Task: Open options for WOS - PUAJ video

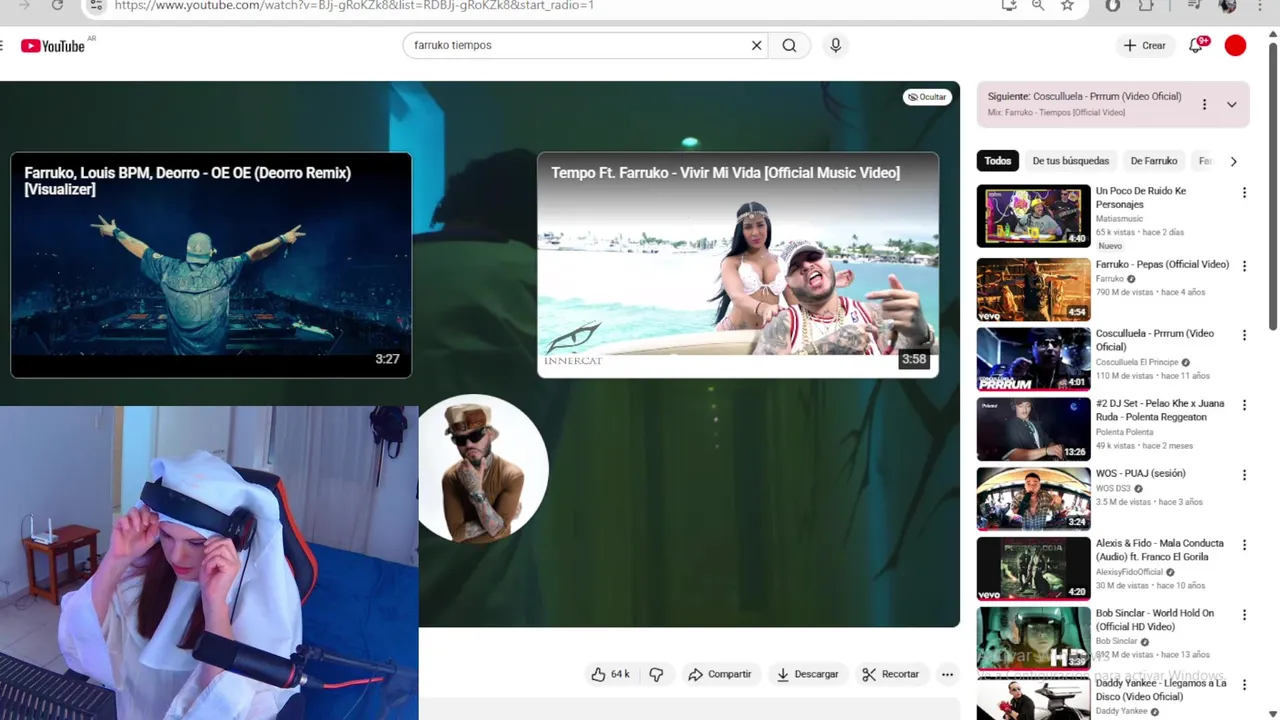Action: point(1244,475)
